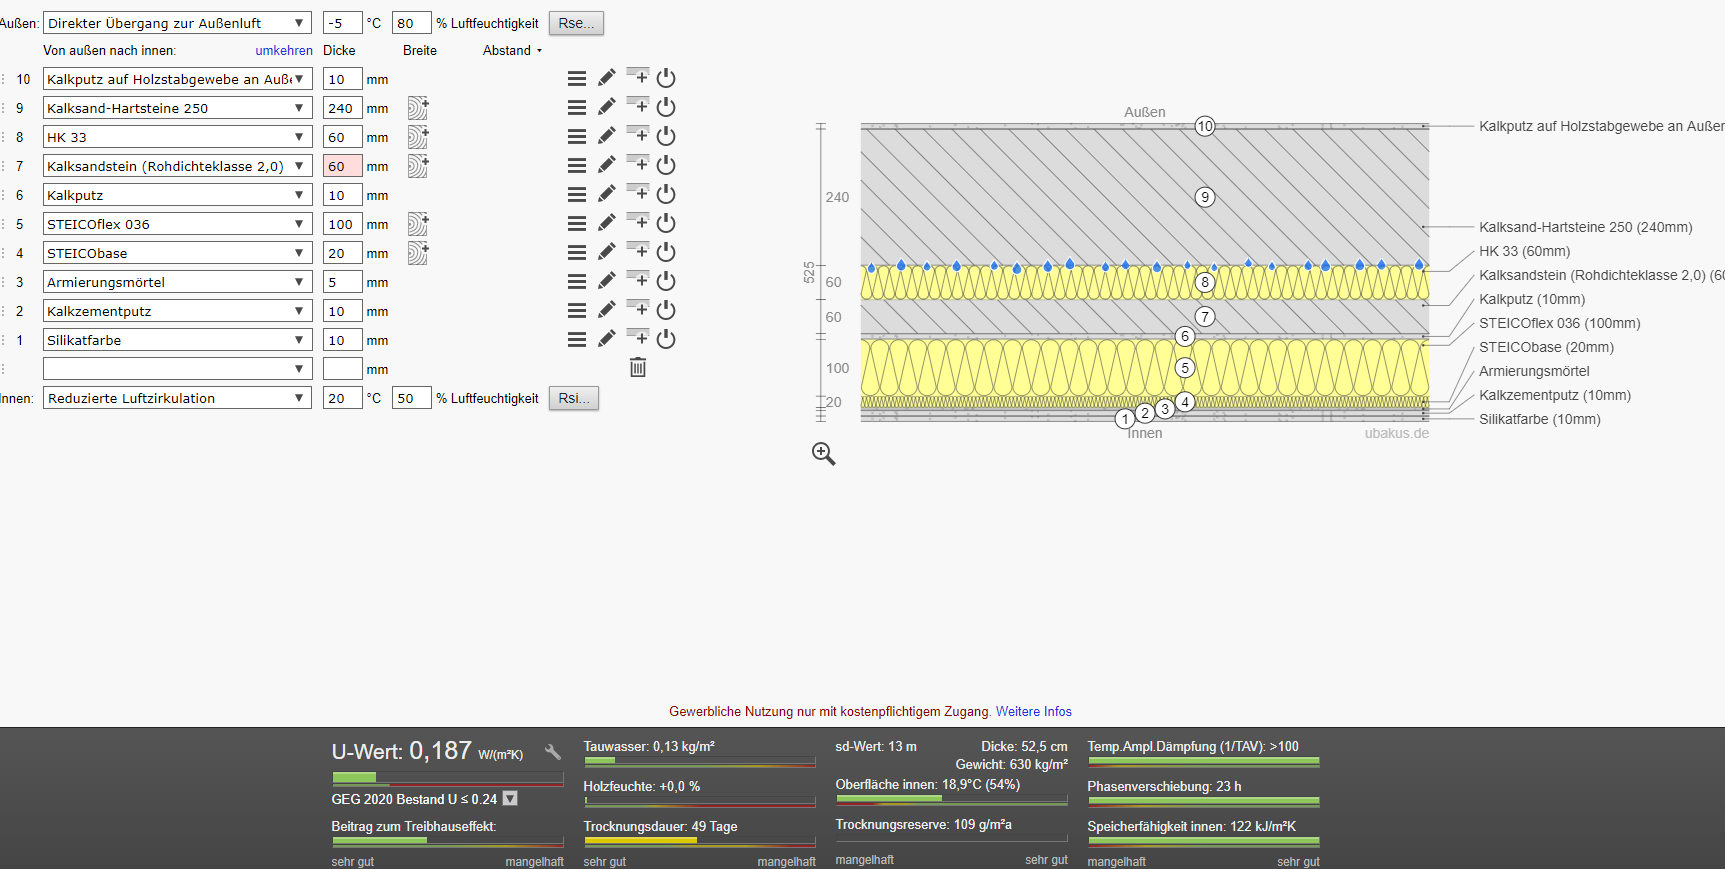Click the U-Wert rating bar
This screenshot has width=1725, height=869.
(447, 778)
